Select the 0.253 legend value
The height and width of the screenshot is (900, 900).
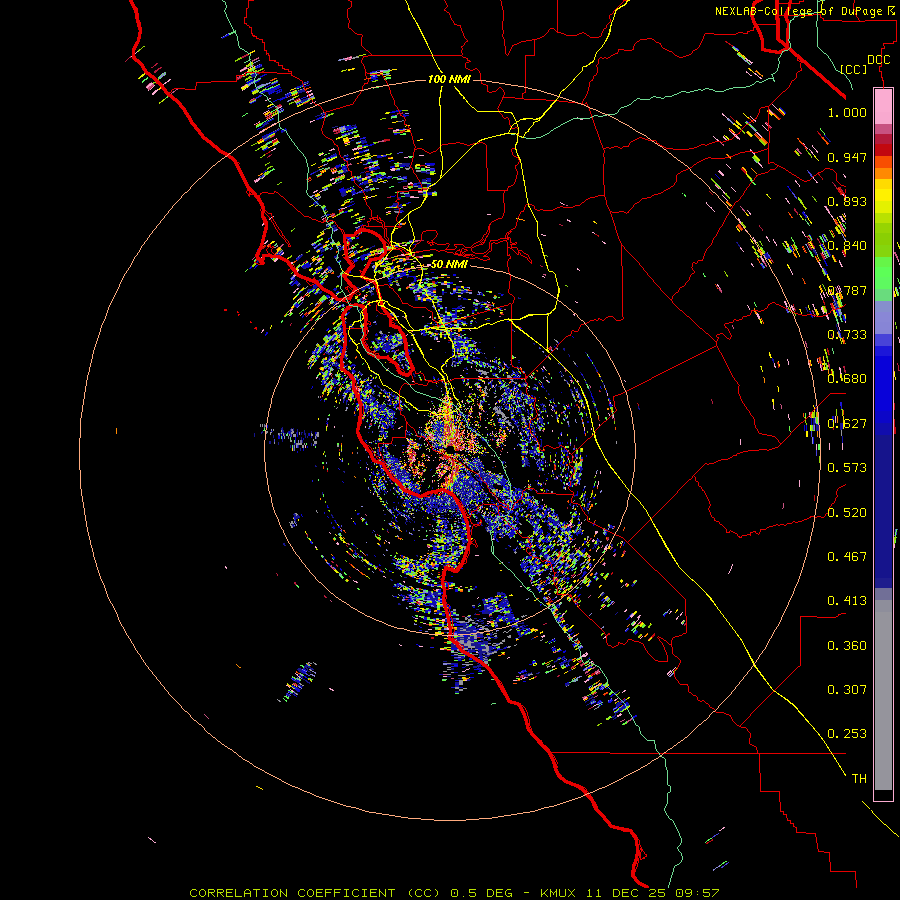[847, 734]
